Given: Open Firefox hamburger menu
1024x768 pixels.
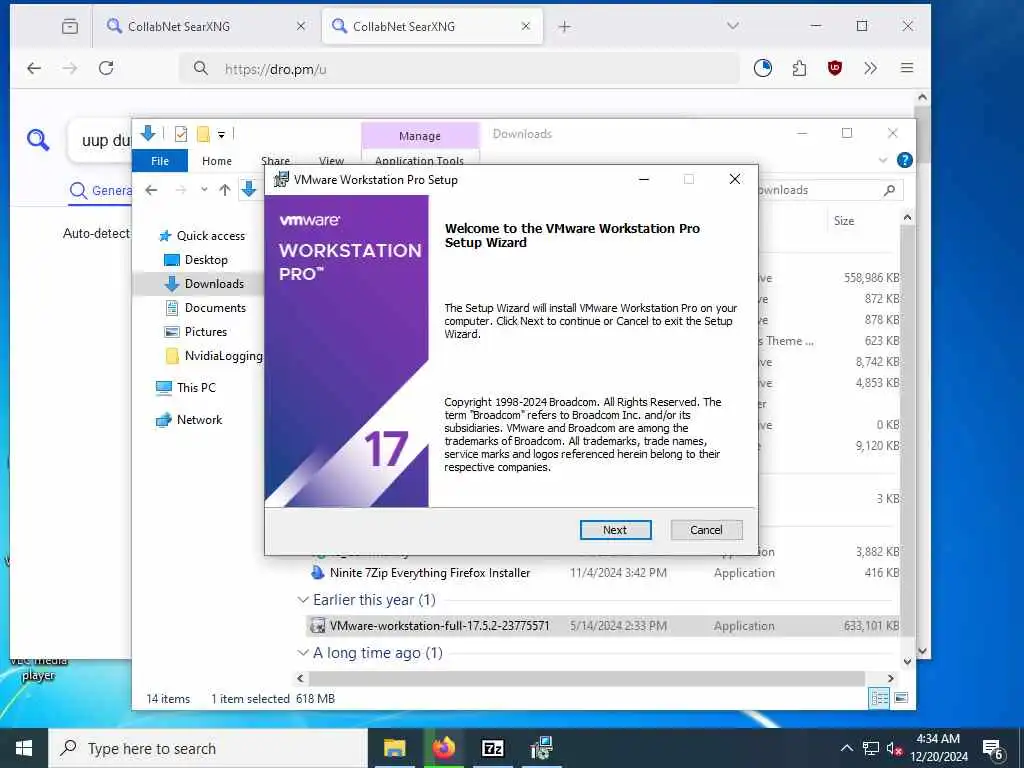Looking at the screenshot, I should point(906,68).
